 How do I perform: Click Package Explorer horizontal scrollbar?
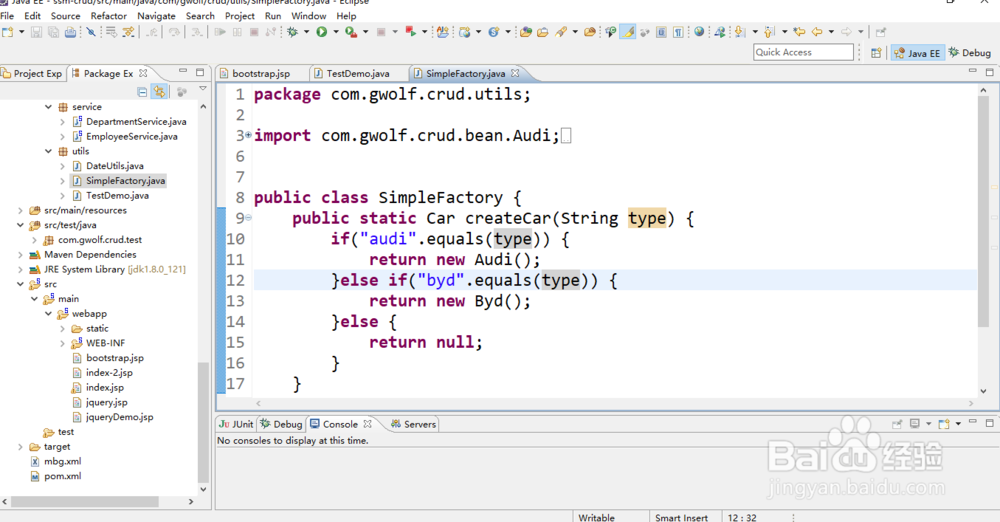85,502
